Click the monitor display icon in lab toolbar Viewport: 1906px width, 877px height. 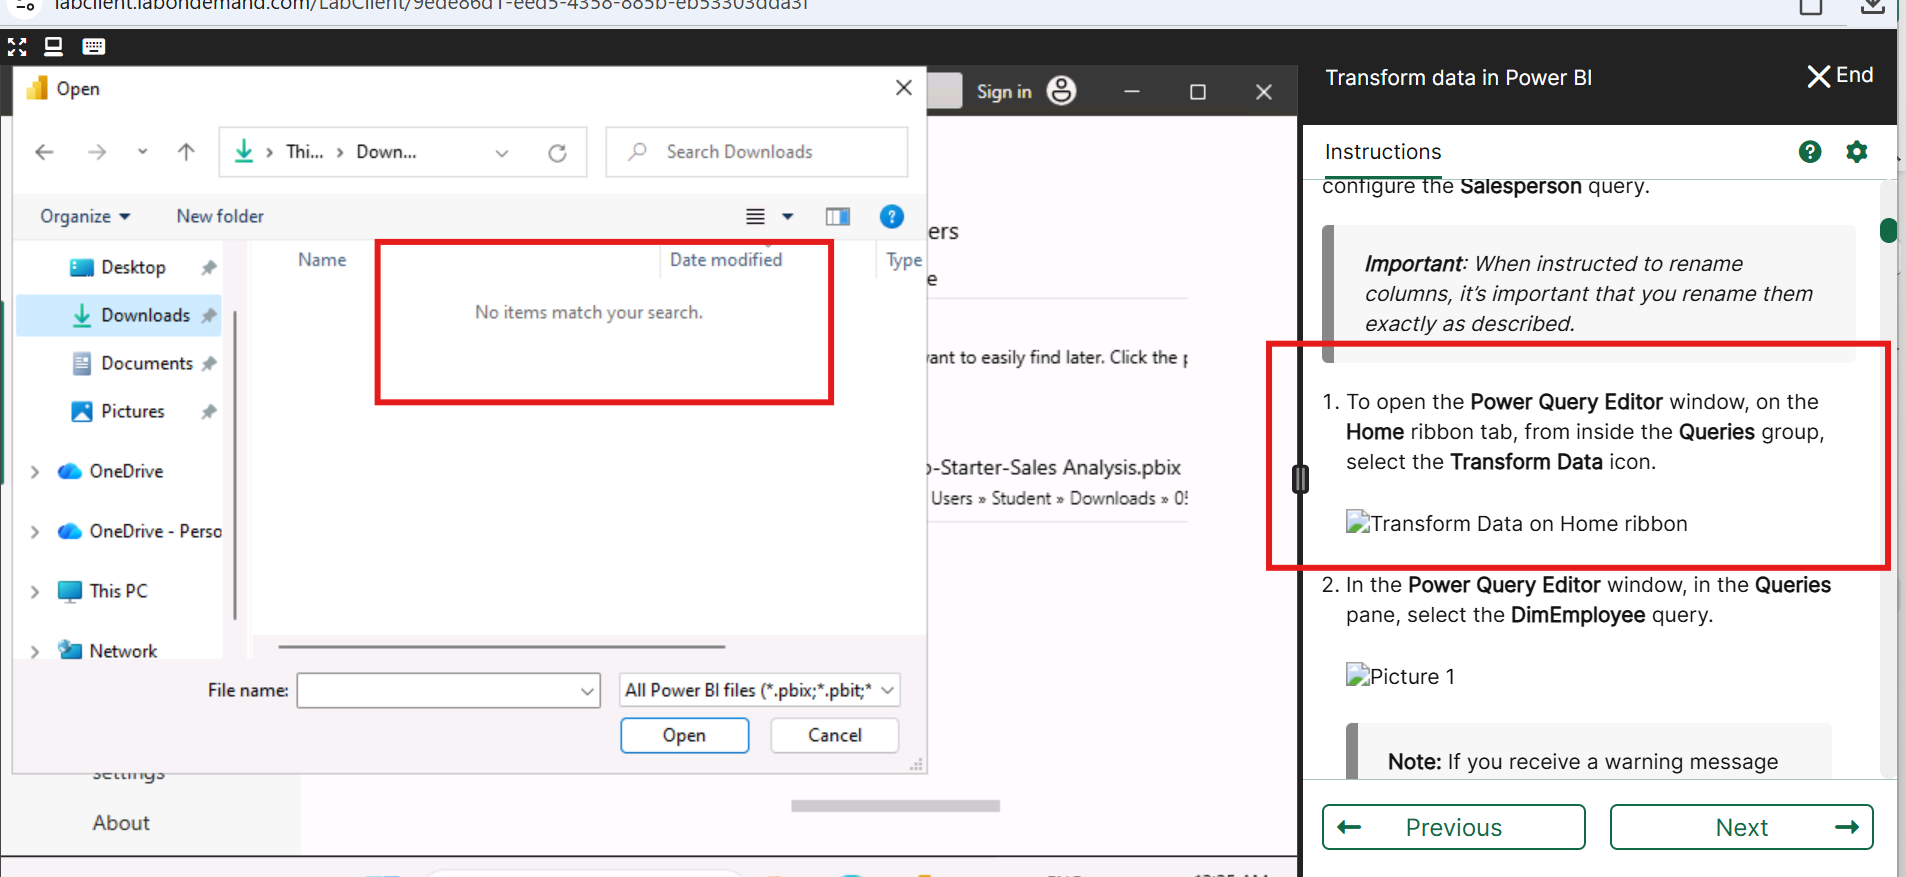[54, 46]
